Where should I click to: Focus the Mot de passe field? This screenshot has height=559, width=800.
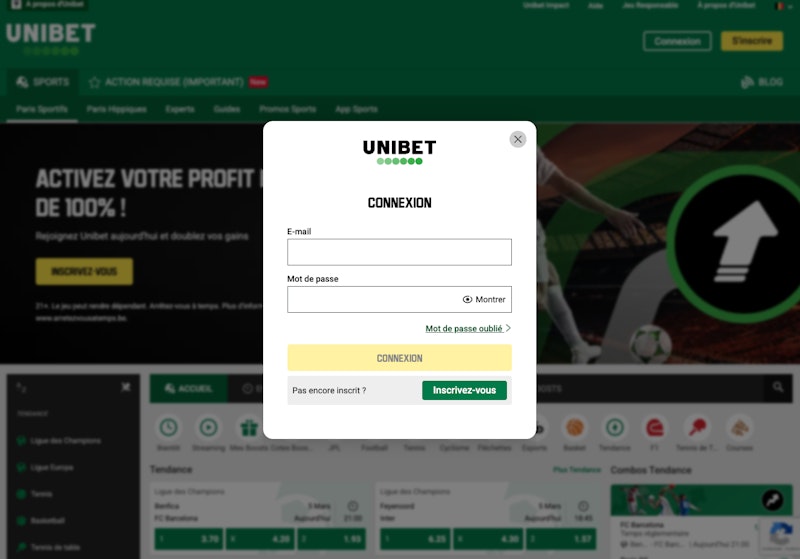[372, 299]
